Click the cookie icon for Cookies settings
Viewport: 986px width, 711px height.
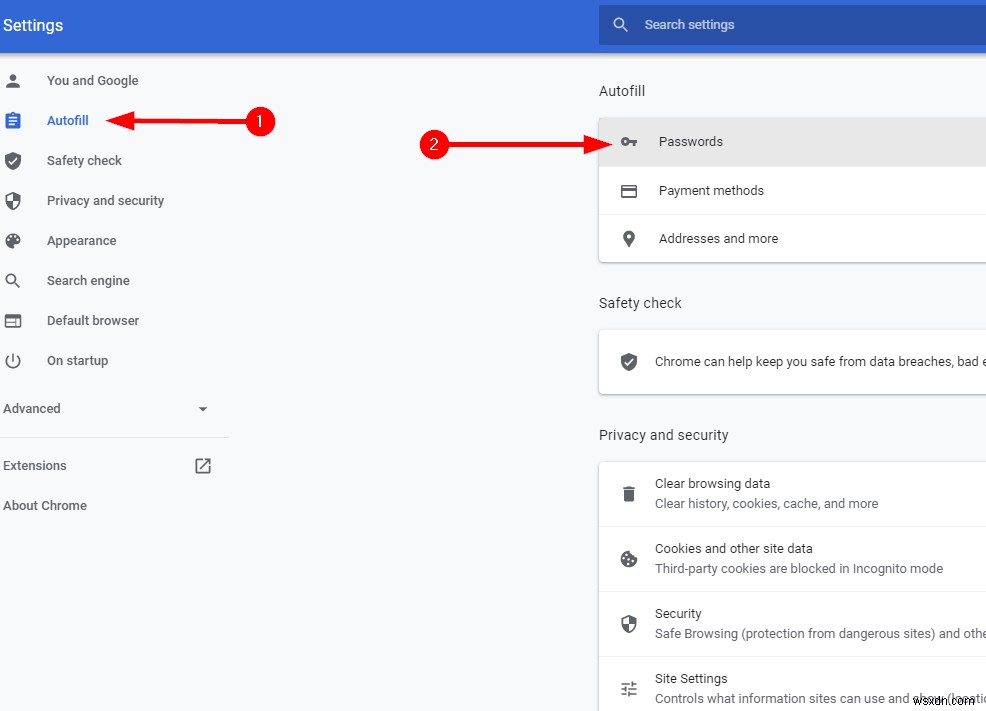pyautogui.click(x=629, y=559)
